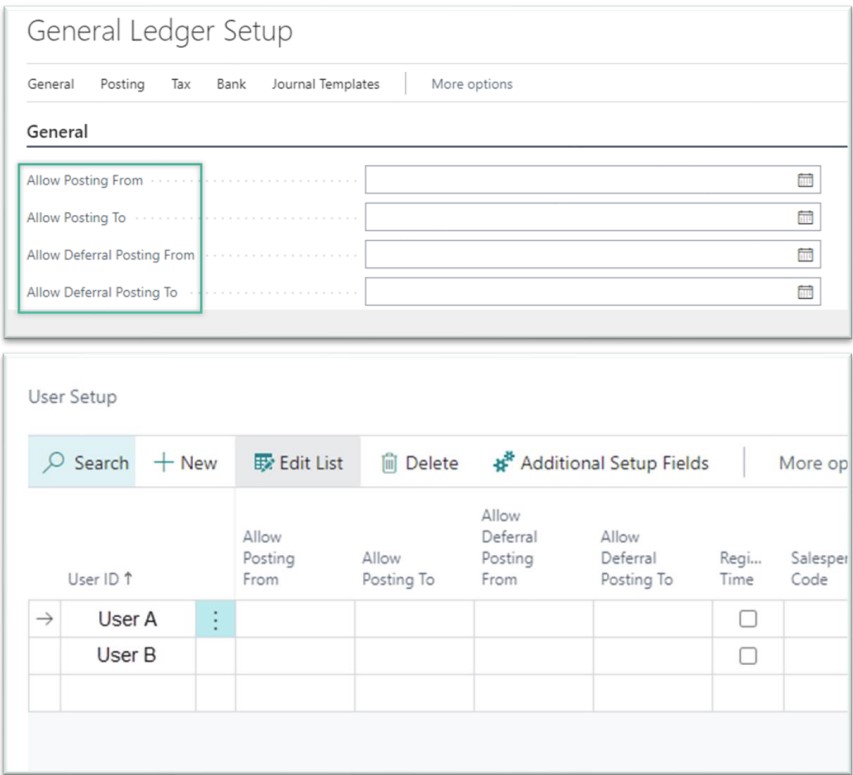This screenshot has width=853, height=775.
Task: Open the Bank menu
Action: tap(231, 84)
